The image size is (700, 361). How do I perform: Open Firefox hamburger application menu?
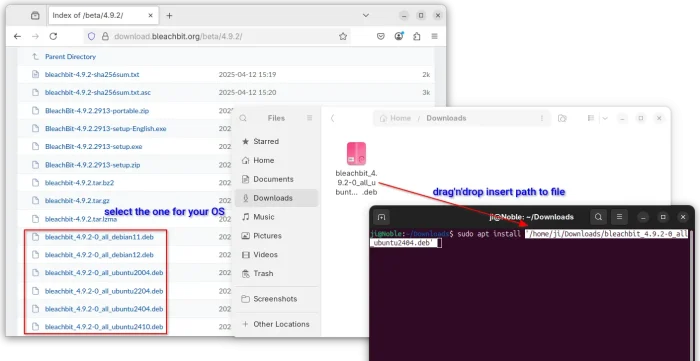coord(434,37)
